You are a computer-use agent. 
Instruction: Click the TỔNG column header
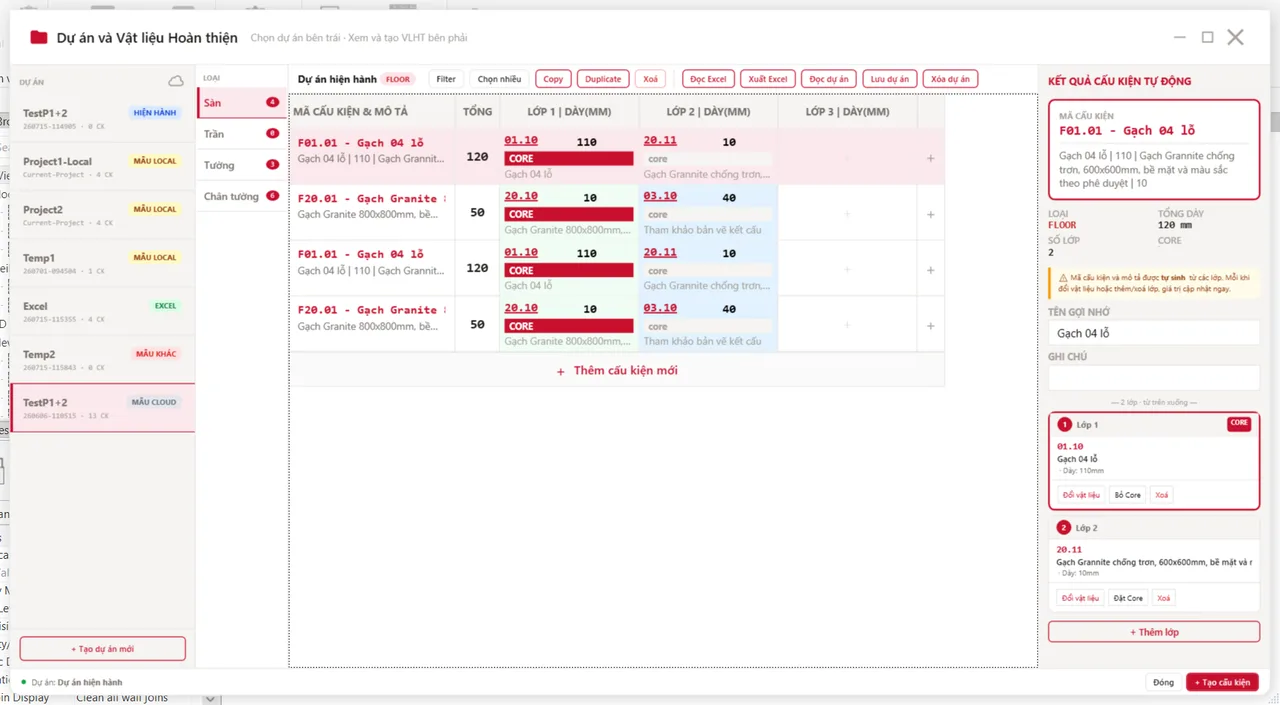[x=477, y=112]
